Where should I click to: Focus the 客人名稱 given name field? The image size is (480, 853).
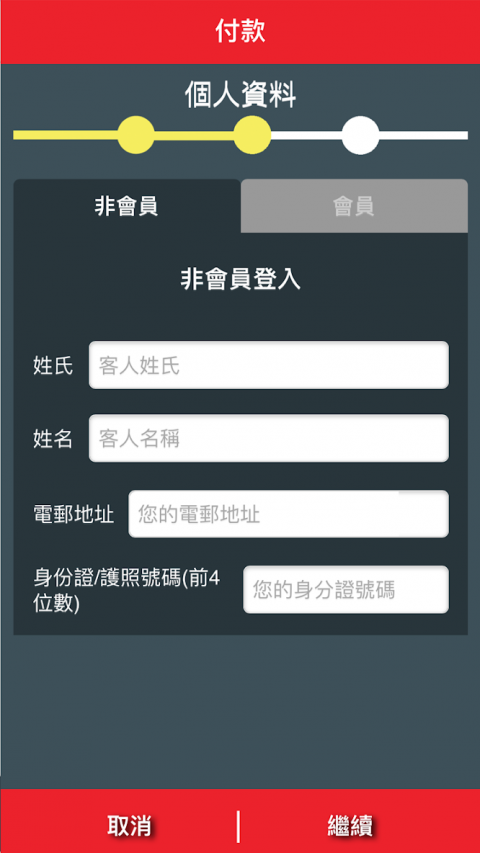[x=269, y=438]
